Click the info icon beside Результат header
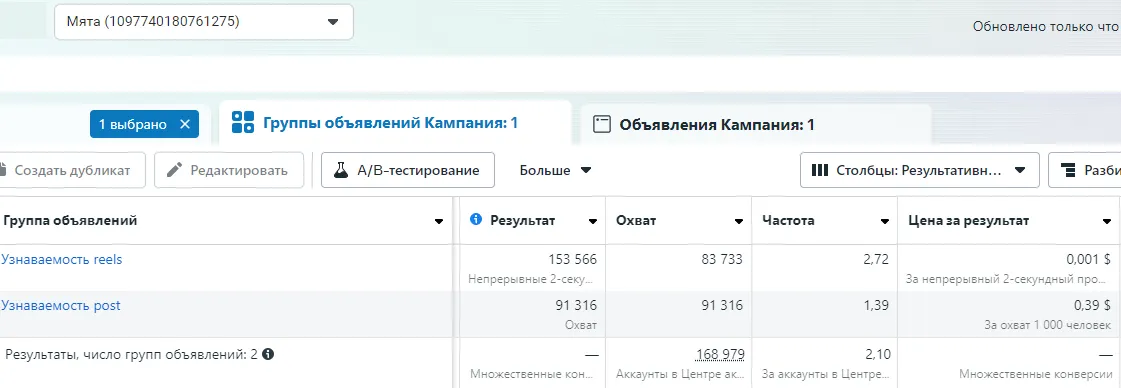This screenshot has height=388, width=1121. point(476,220)
